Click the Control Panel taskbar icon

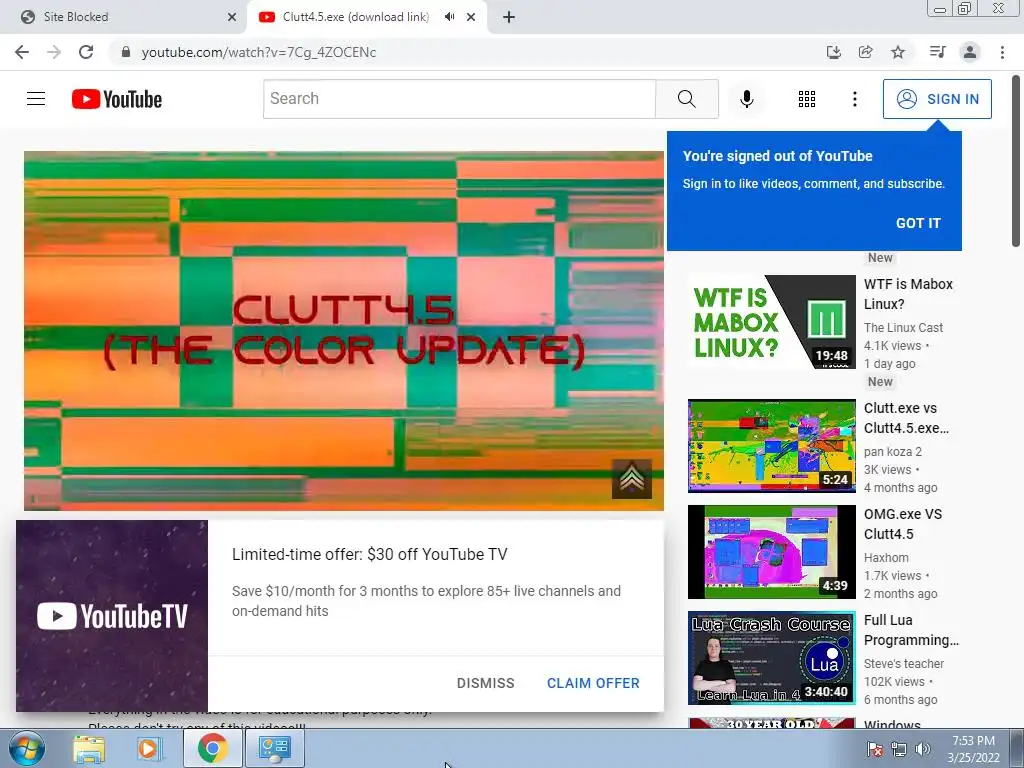(274, 748)
